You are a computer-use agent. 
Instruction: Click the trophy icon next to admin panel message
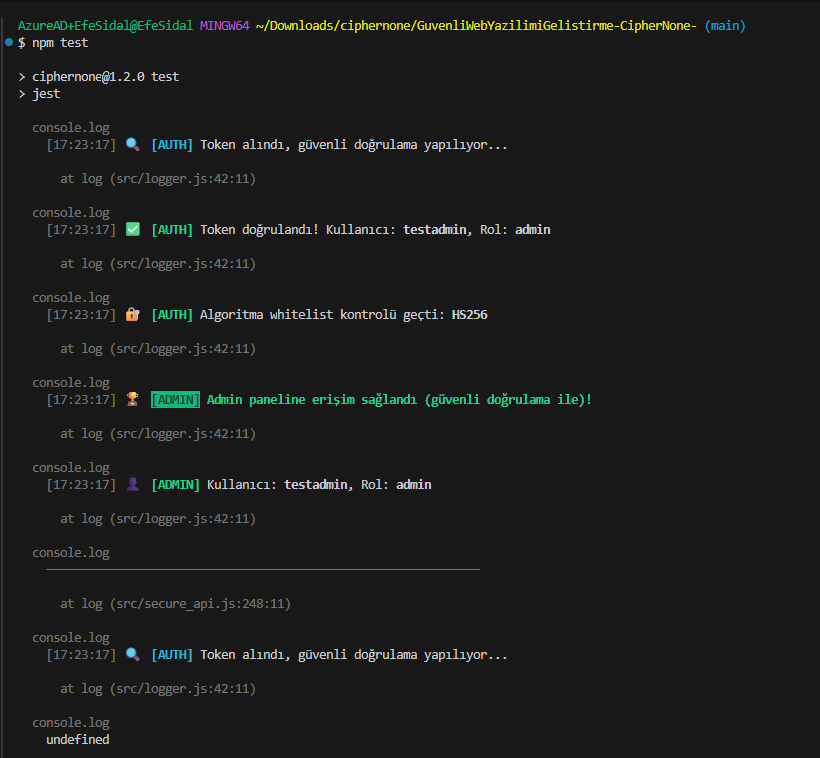(133, 398)
